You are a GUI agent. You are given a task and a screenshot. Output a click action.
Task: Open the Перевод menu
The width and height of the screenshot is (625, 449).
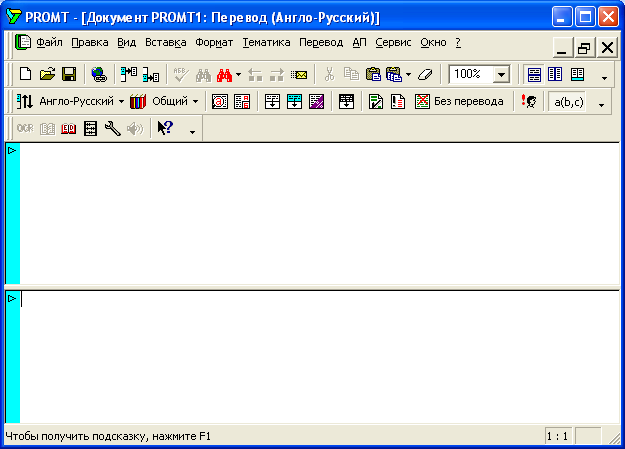coord(321,42)
